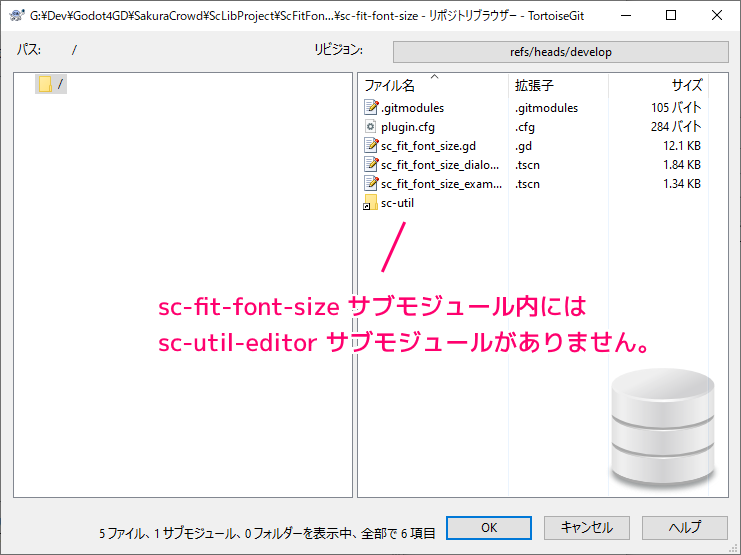
Task: Open help with ヘルプ button
Action: click(x=684, y=527)
